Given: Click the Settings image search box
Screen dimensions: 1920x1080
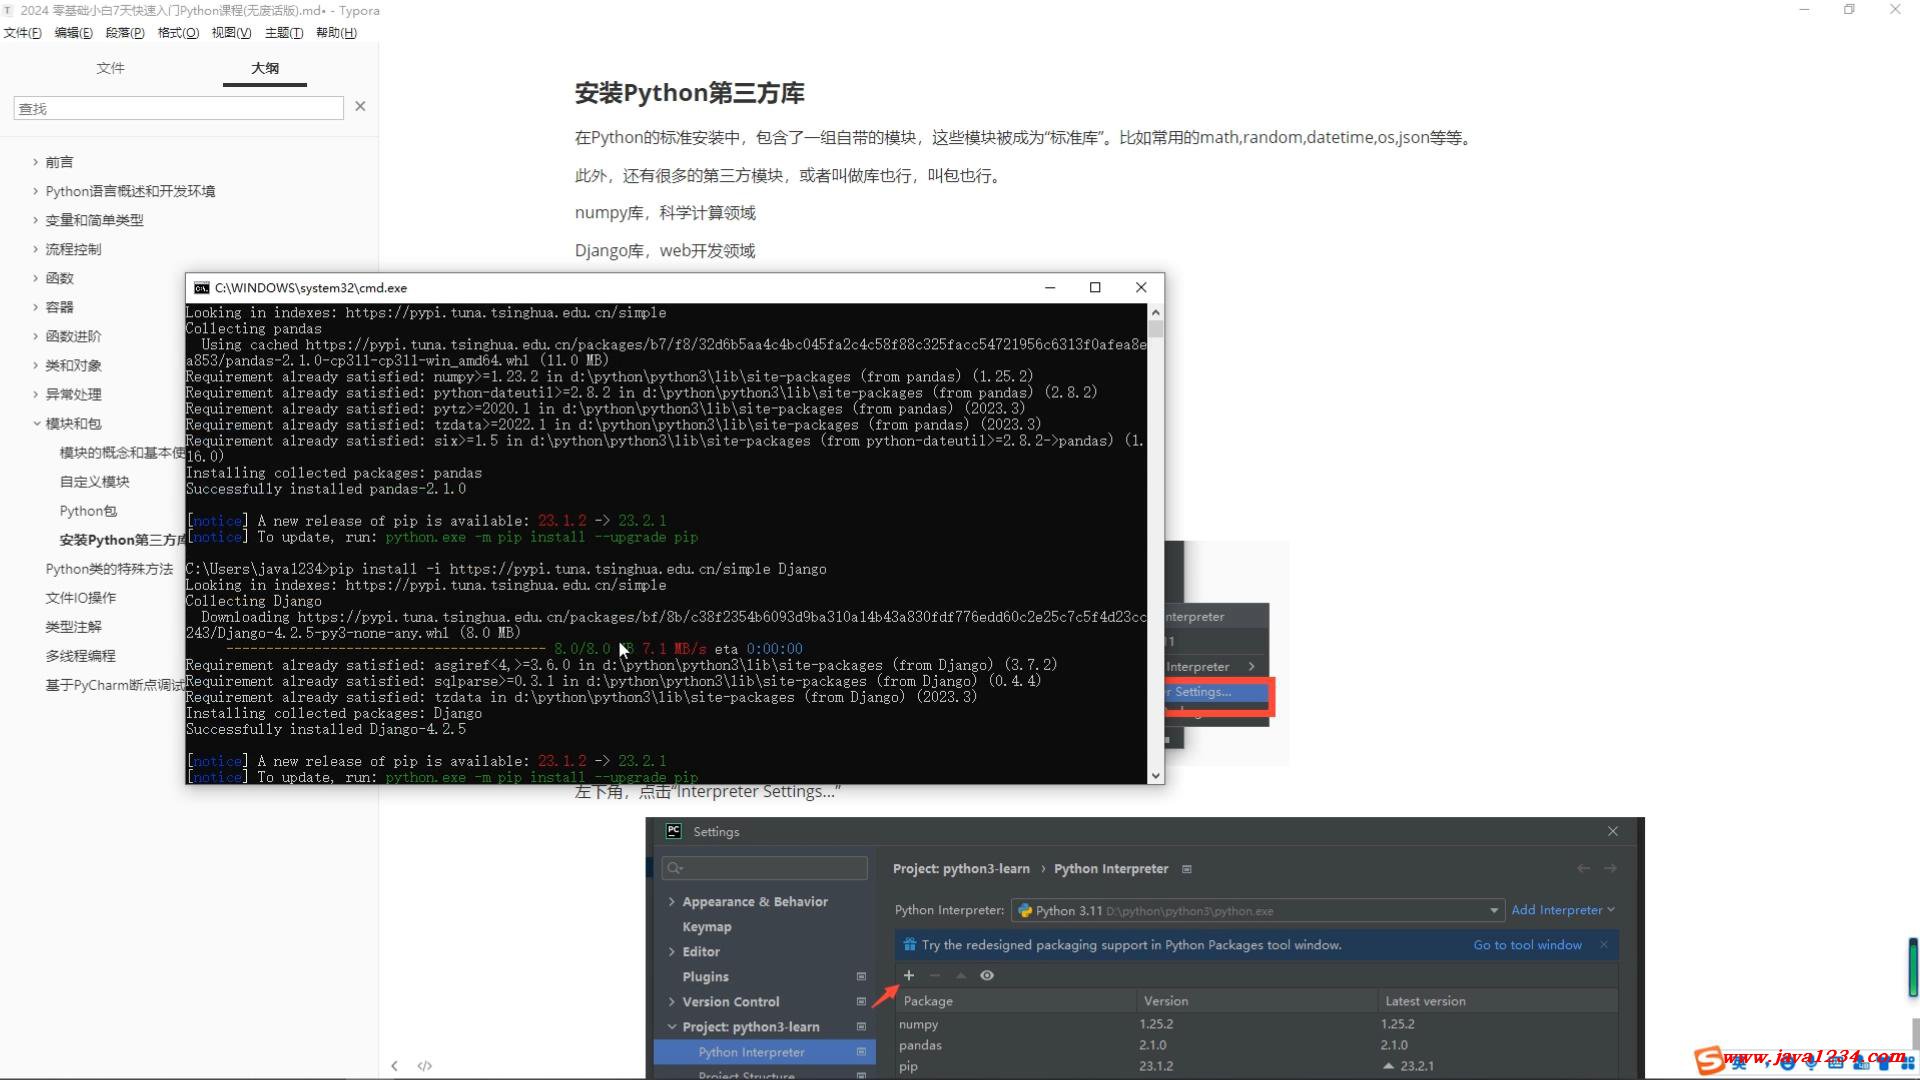Looking at the screenshot, I should click(x=764, y=868).
